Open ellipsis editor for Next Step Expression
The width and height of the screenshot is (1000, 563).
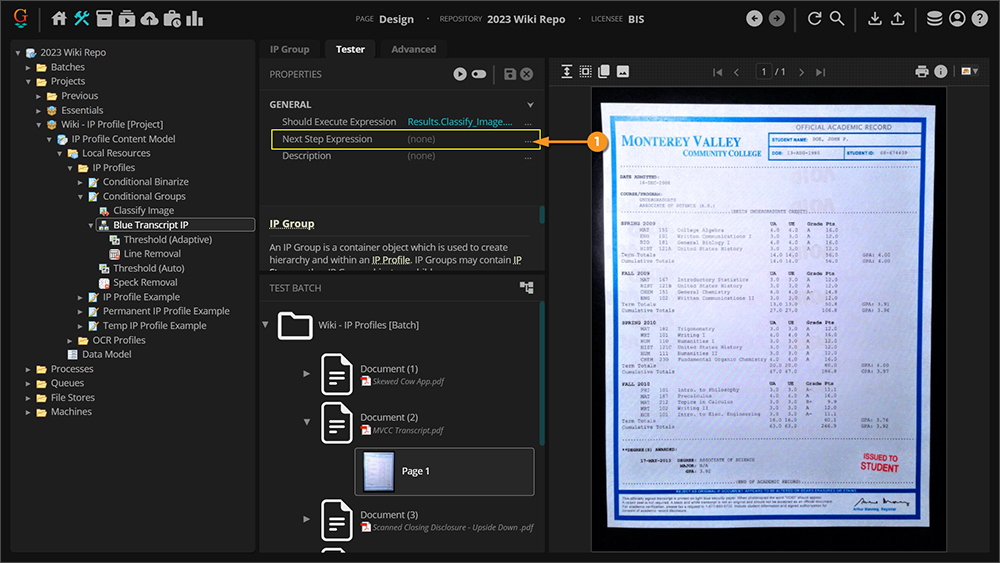click(528, 140)
